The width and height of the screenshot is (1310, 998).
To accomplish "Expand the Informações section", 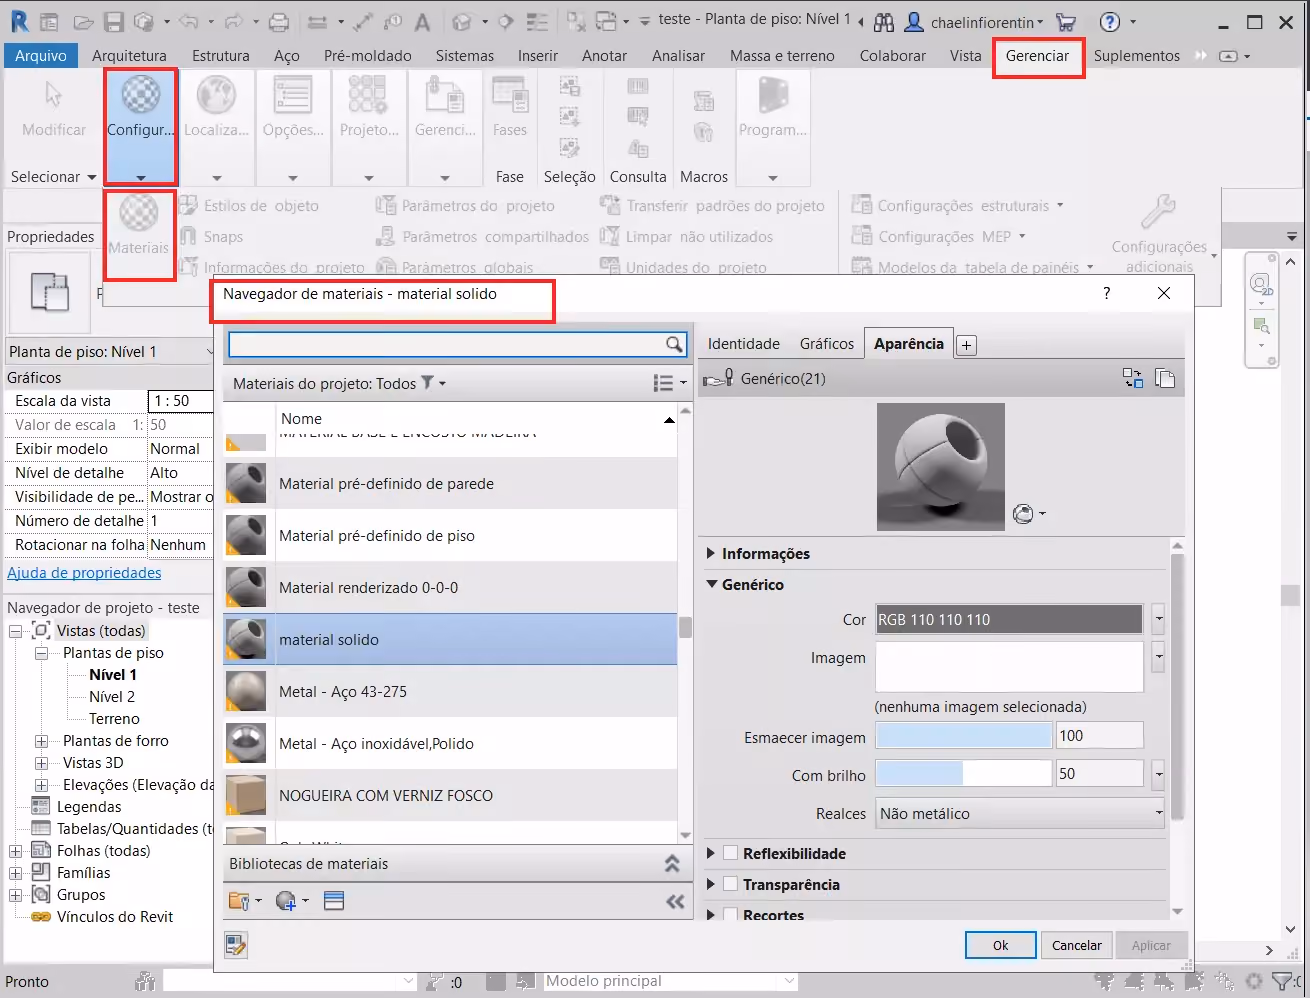I will [711, 553].
